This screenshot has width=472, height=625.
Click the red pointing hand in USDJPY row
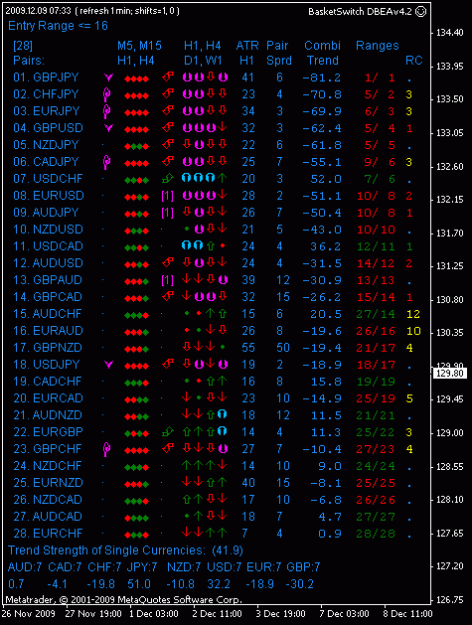click(x=168, y=364)
